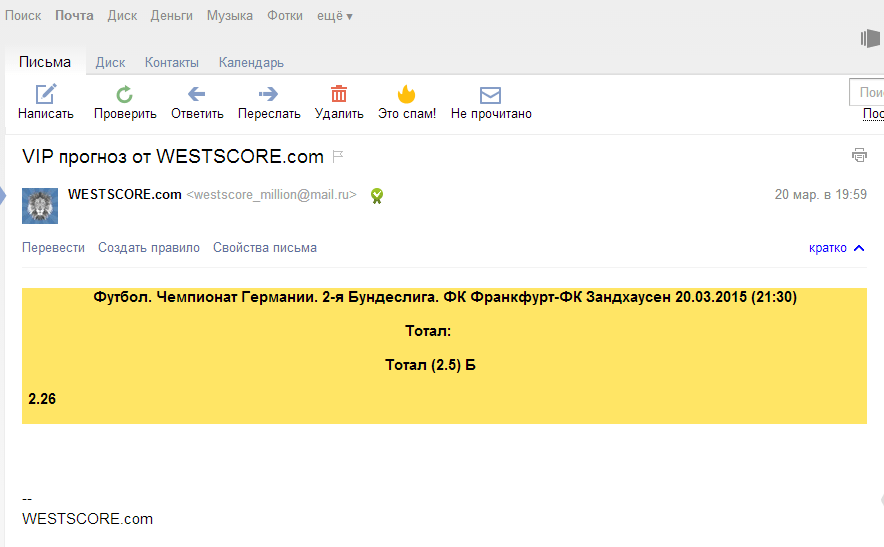
Task: Click the WESTSCORE sender avatar thumbnail
Action: point(40,205)
